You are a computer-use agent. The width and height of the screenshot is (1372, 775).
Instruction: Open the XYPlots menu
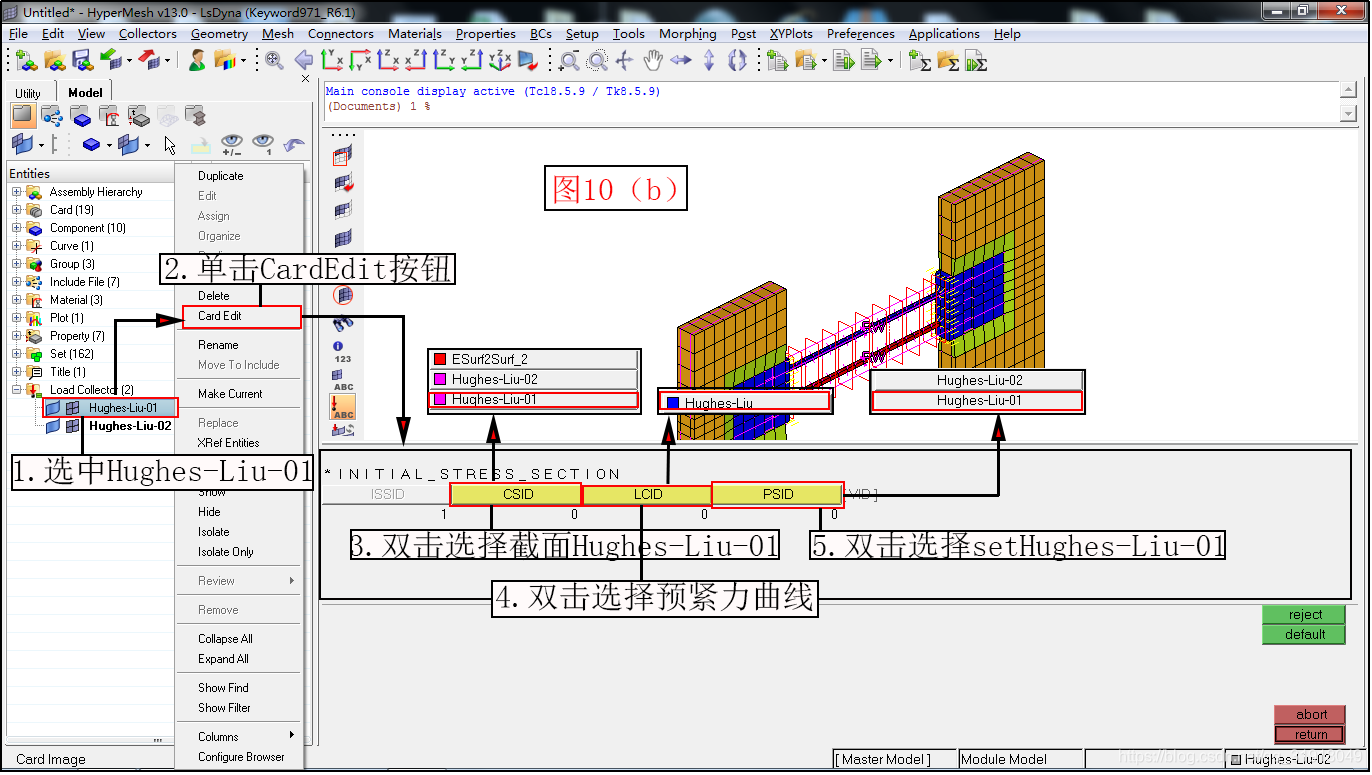click(x=791, y=33)
